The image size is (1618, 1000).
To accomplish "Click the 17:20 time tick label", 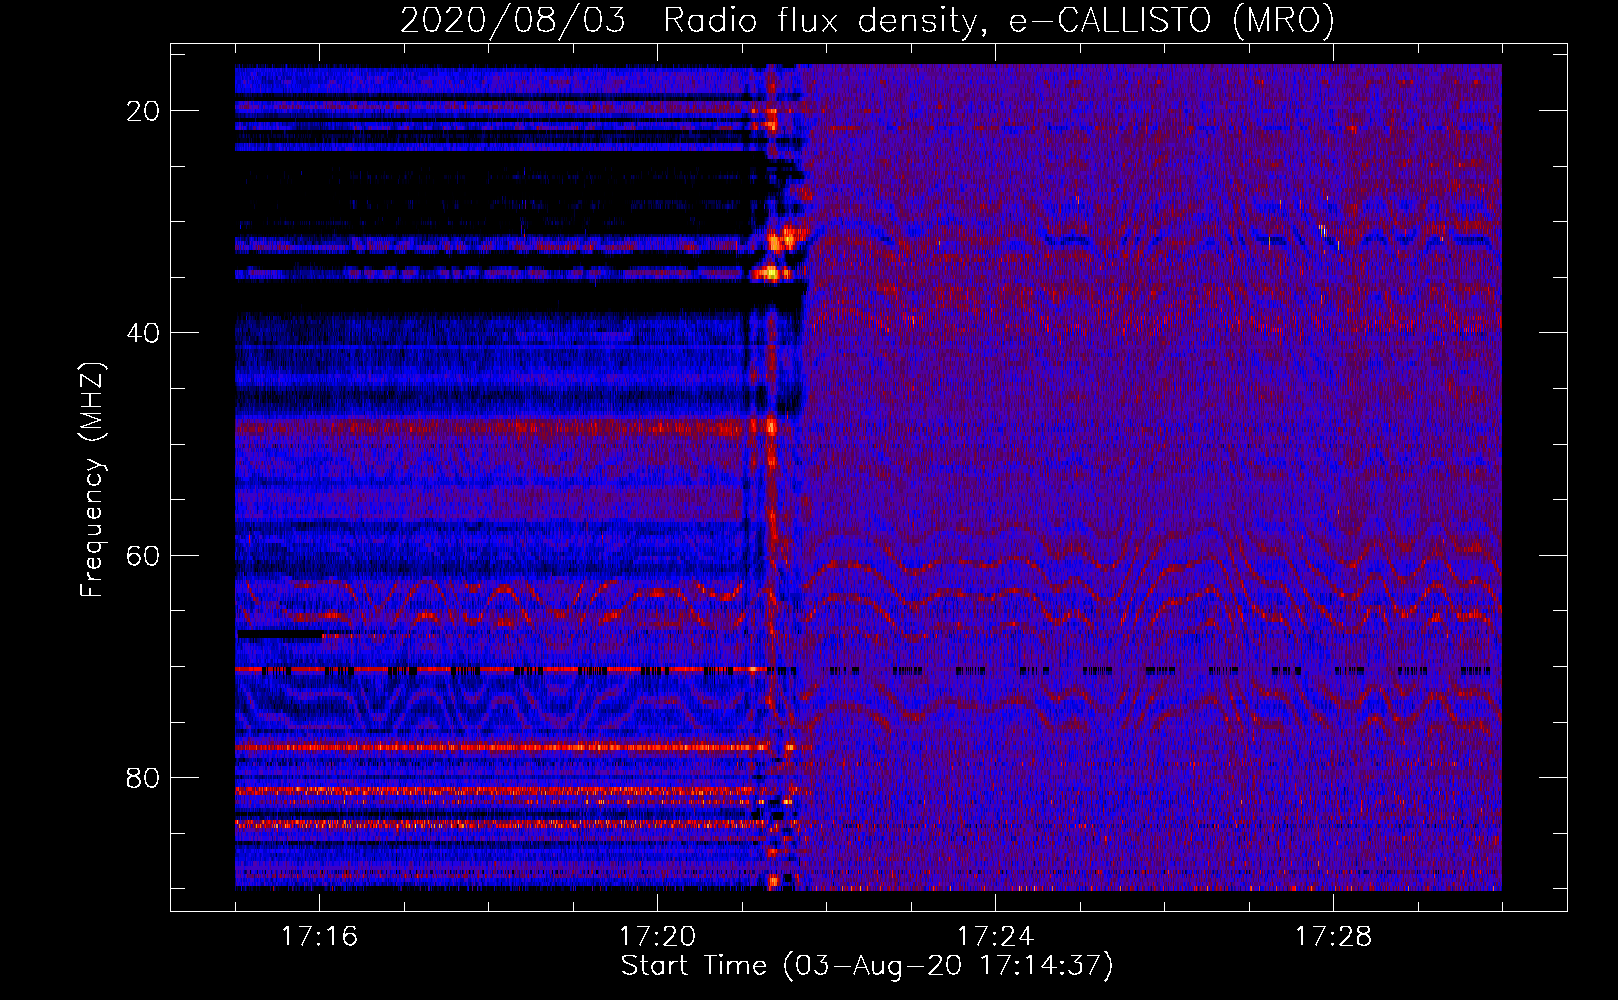I will 657,936.
